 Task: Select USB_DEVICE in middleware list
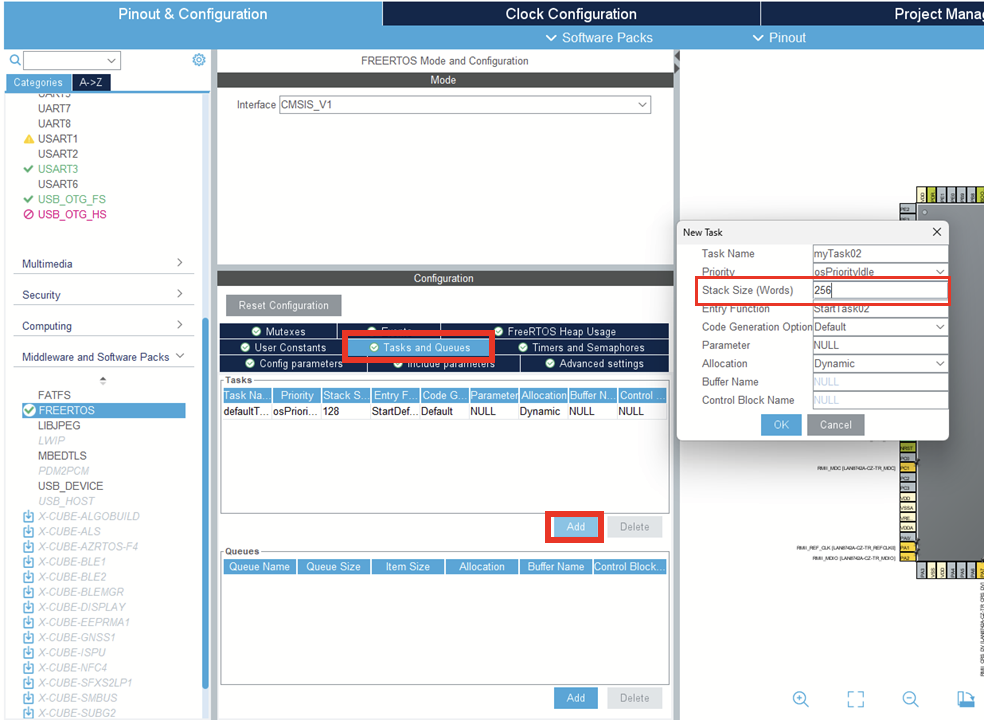(70, 486)
